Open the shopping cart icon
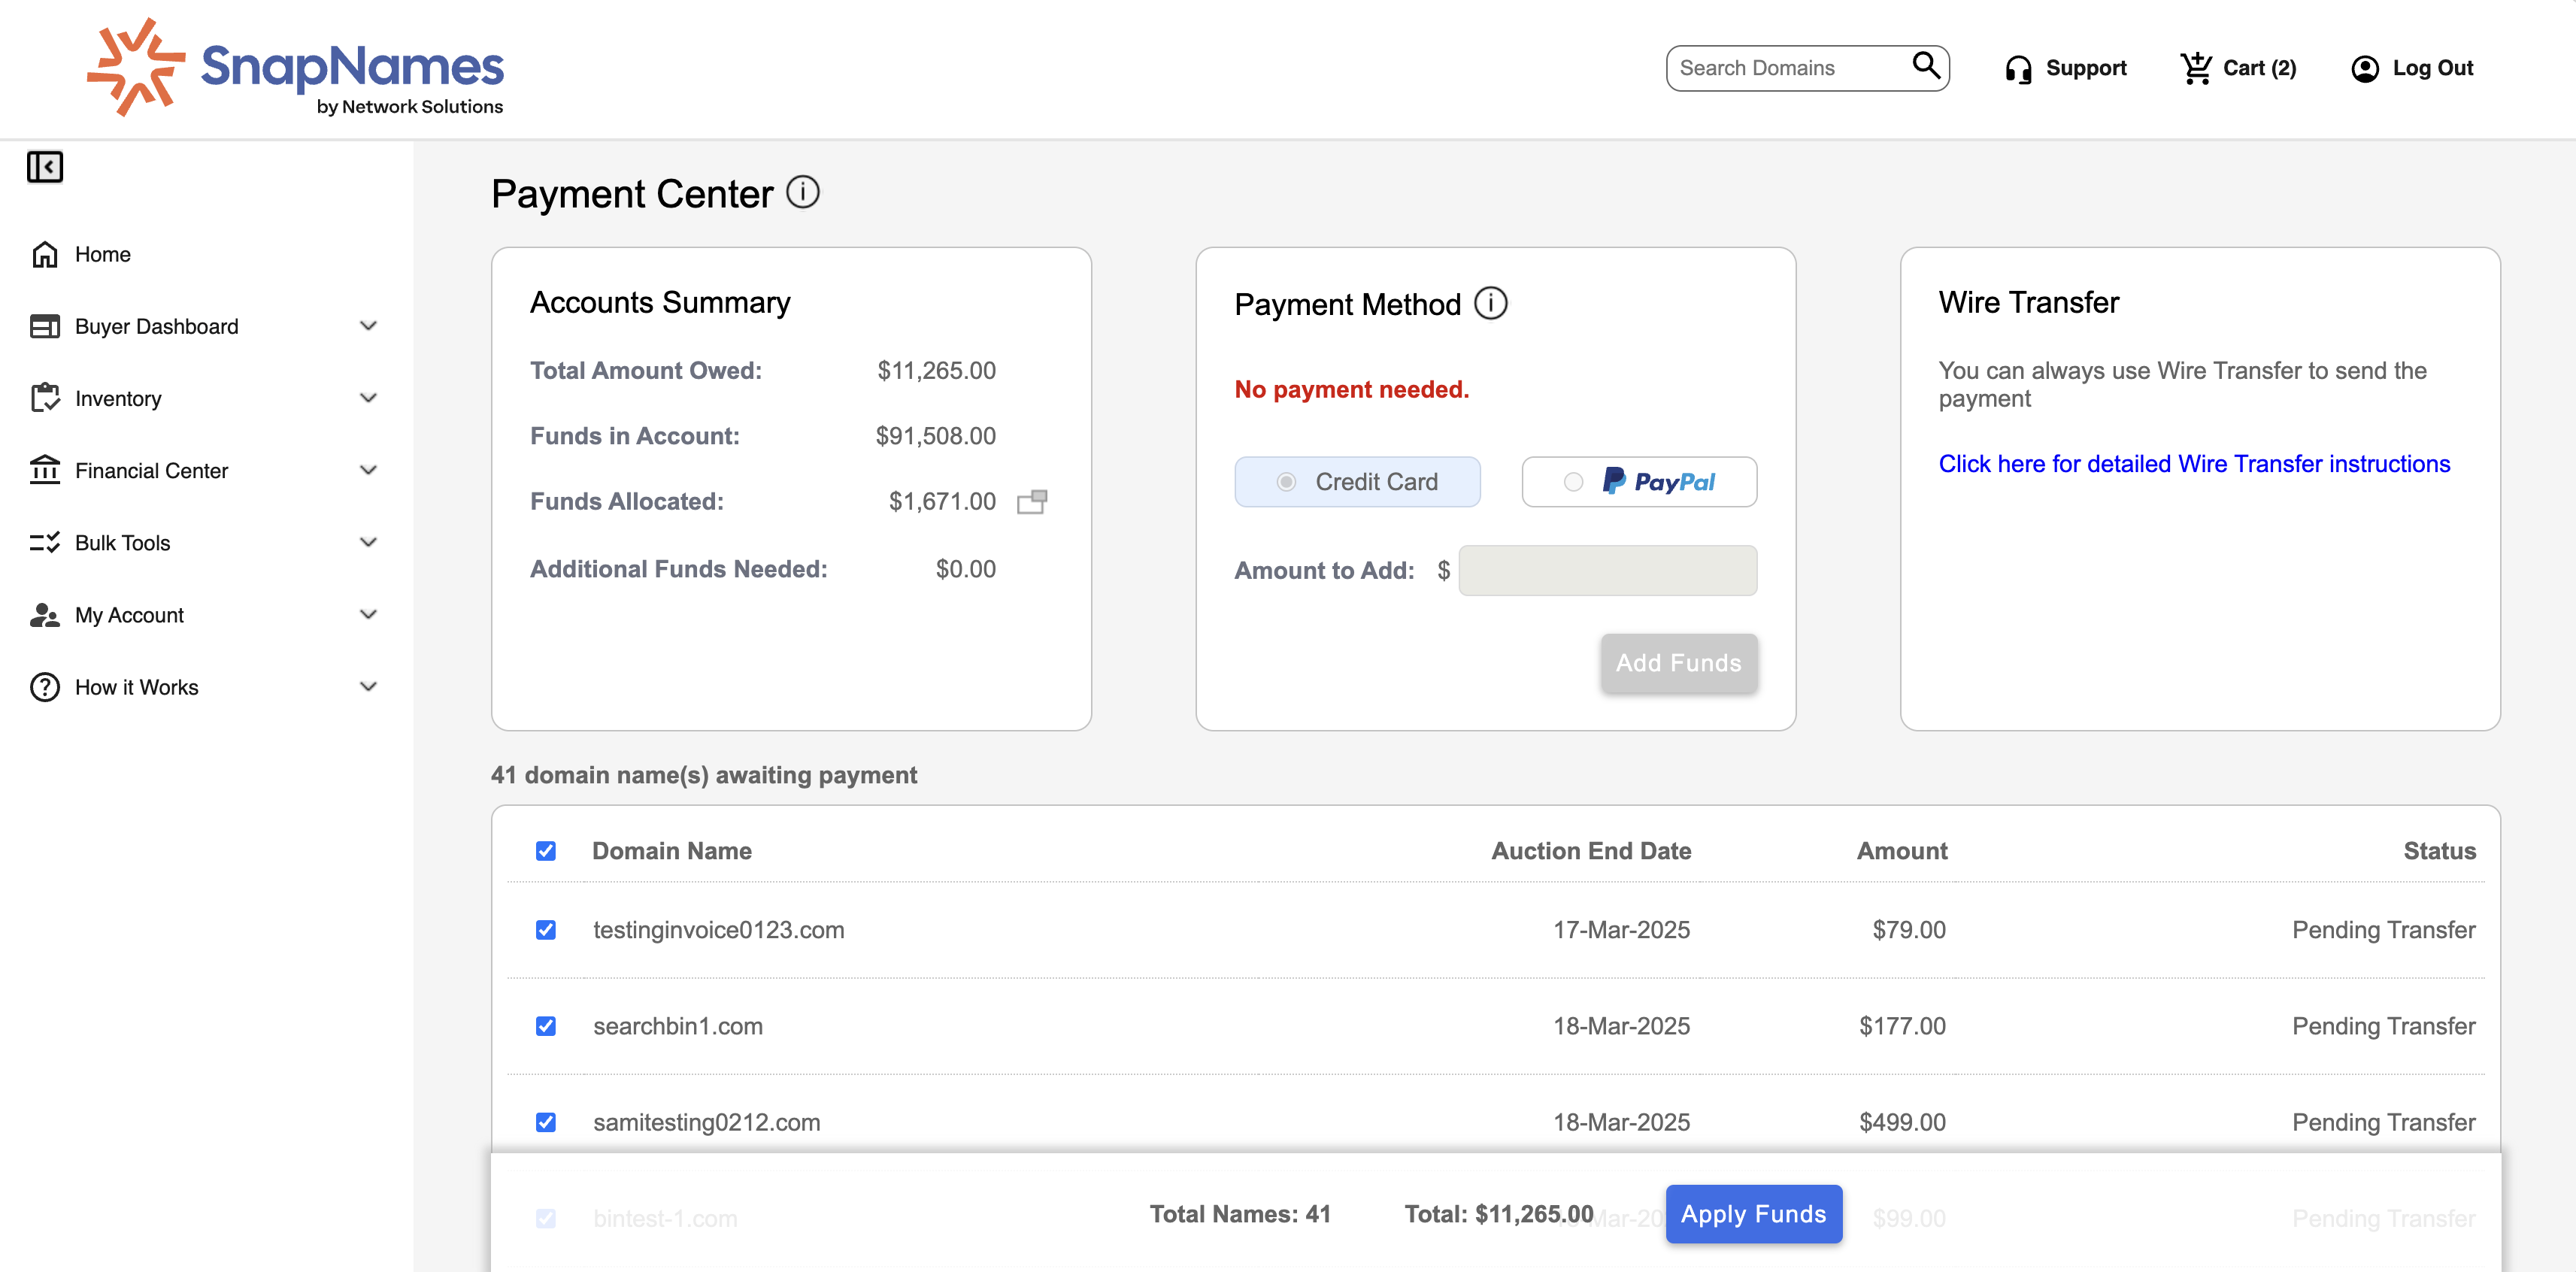This screenshot has width=2576, height=1272. [2196, 68]
